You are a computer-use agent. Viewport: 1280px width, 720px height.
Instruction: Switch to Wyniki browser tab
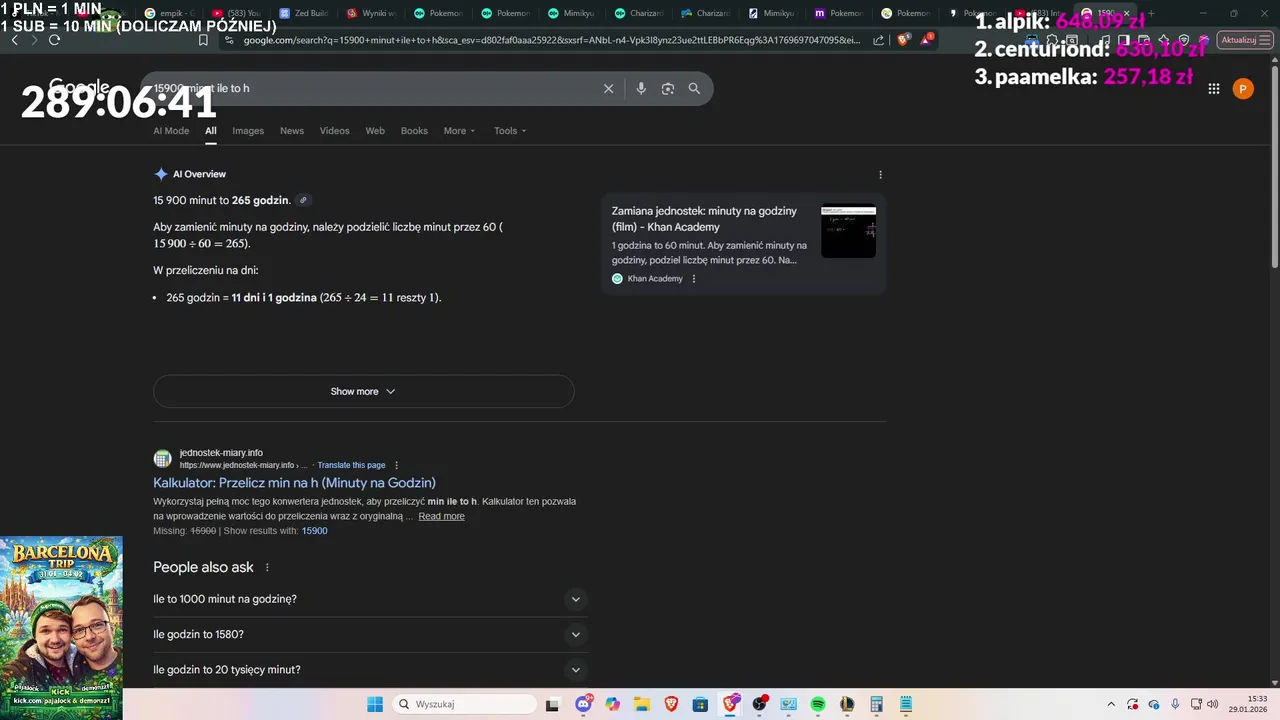point(371,13)
